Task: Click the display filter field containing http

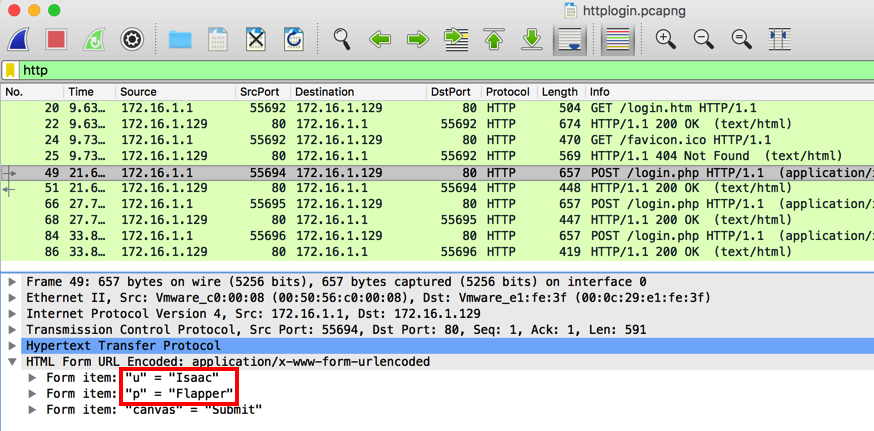Action: [446, 71]
